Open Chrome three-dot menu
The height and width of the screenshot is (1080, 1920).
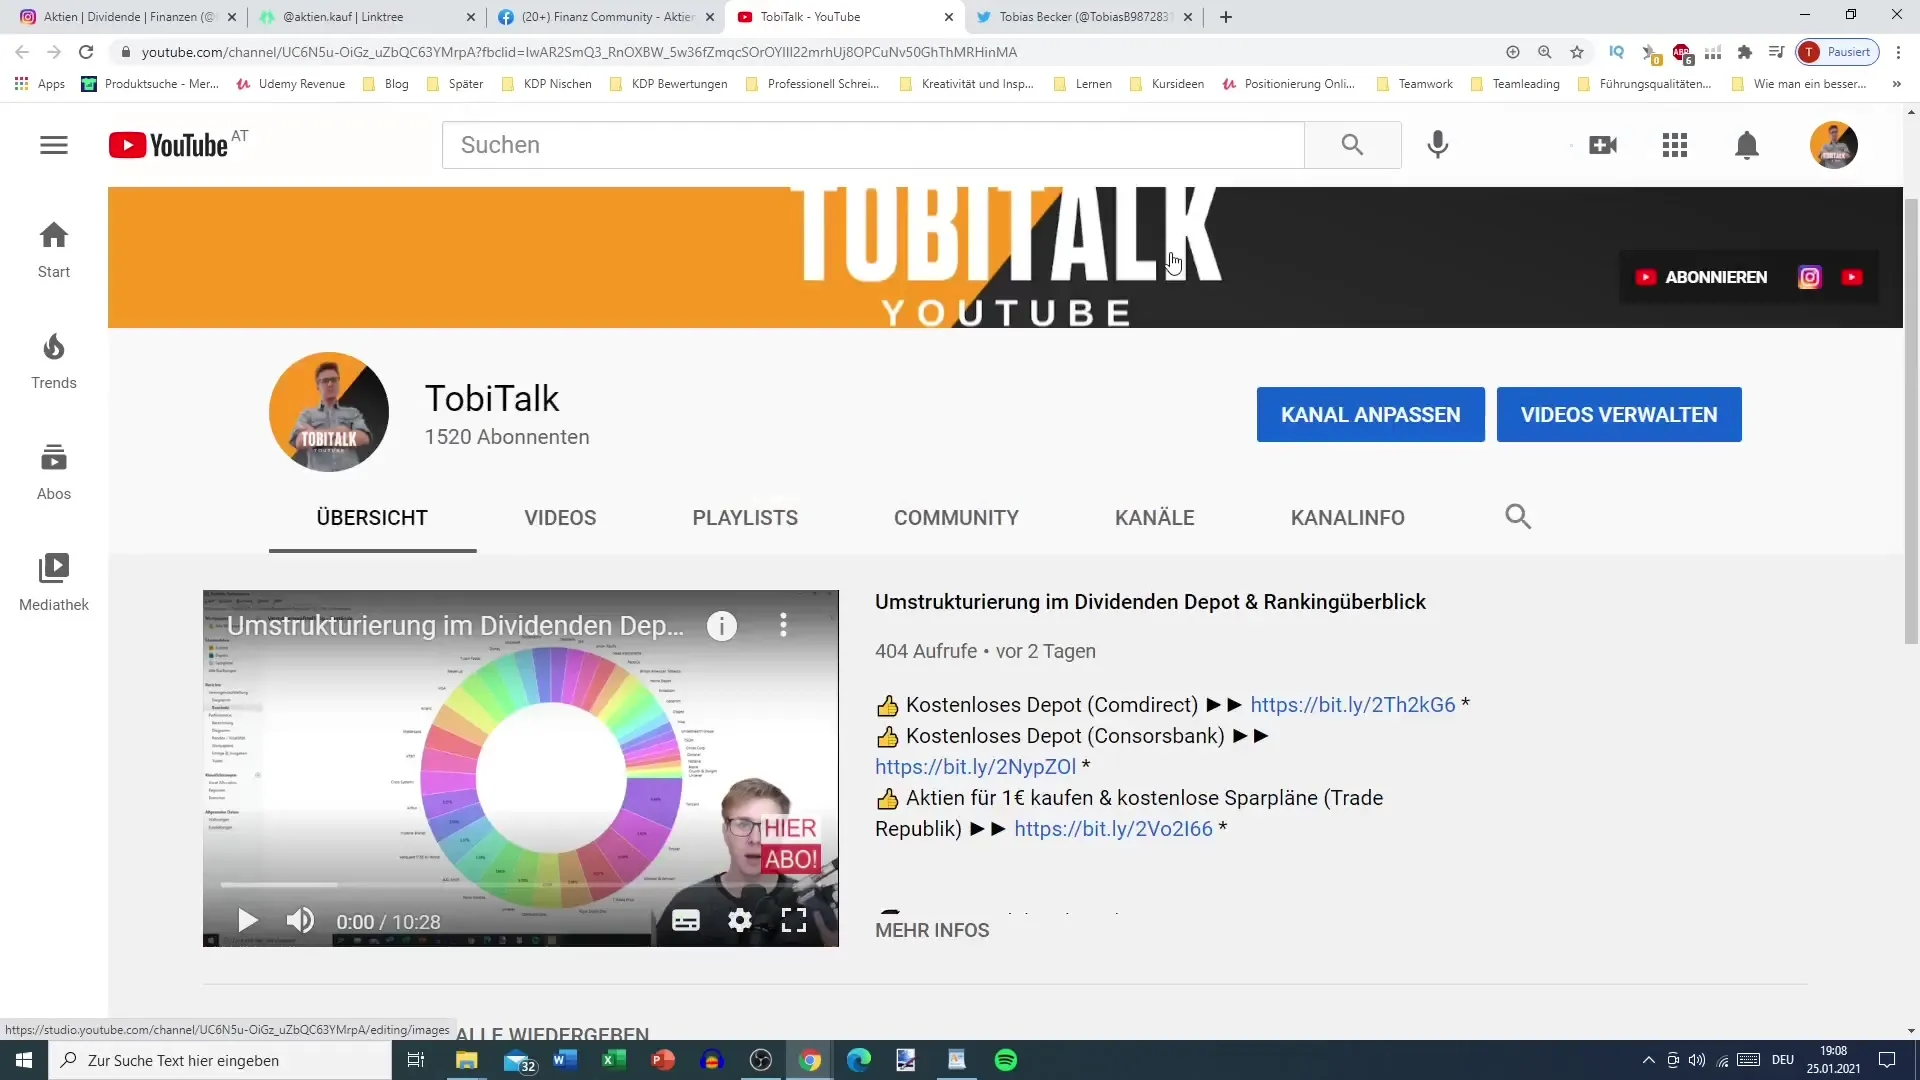[1898, 52]
